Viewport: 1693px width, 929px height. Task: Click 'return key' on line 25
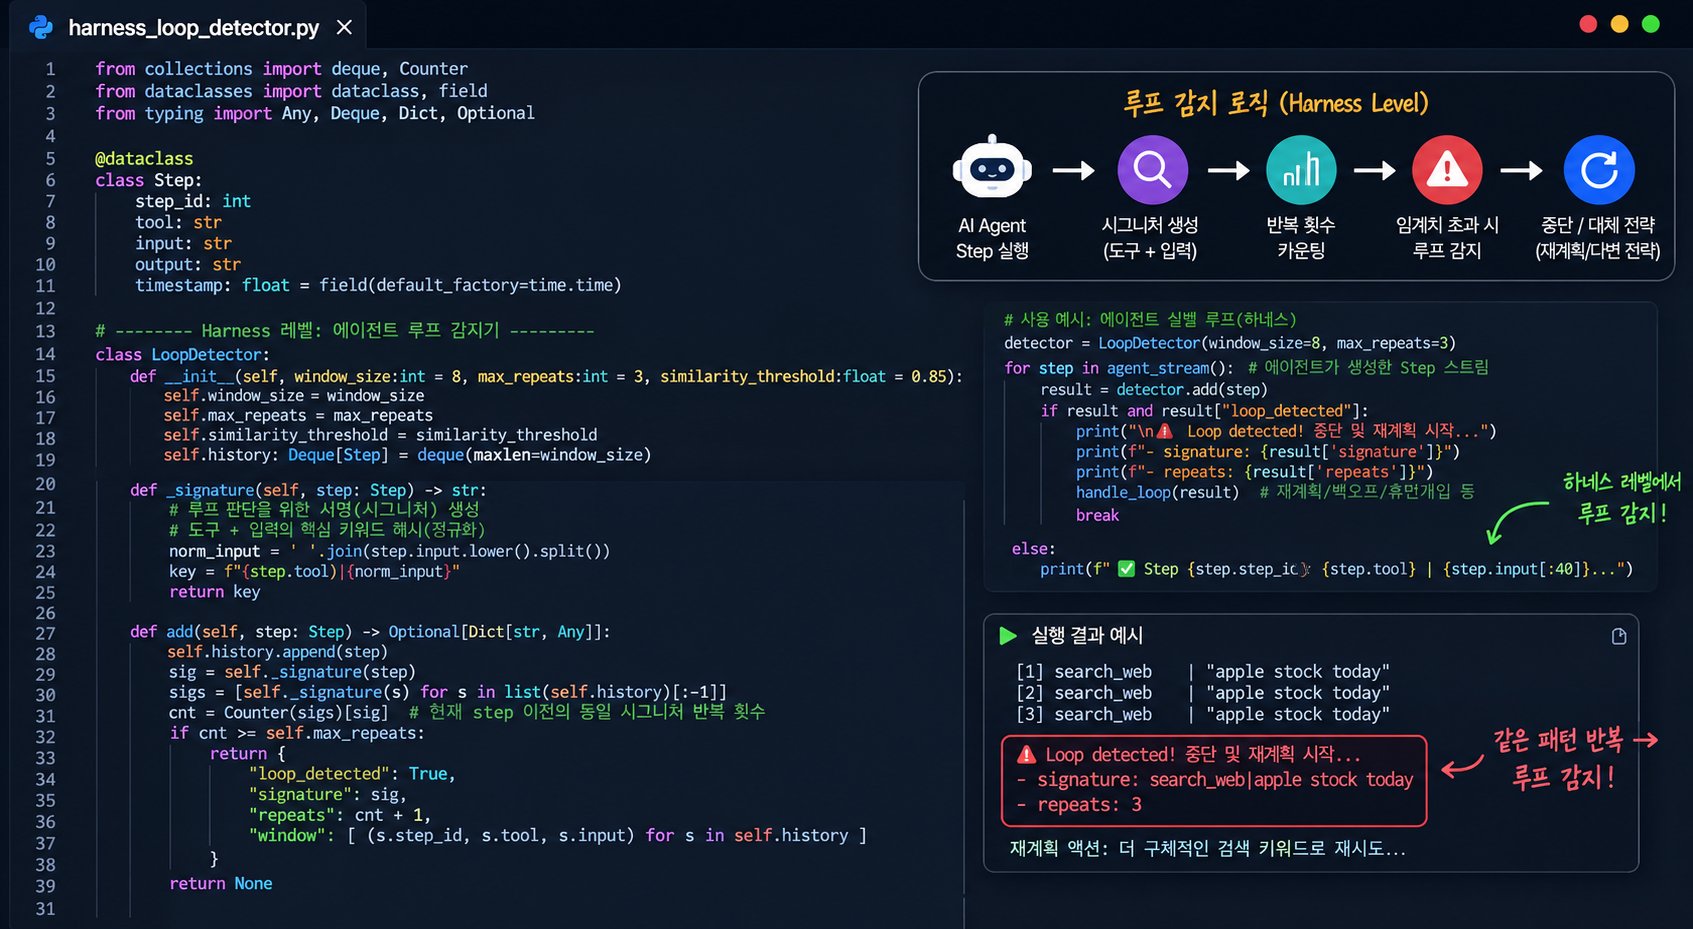point(214,592)
